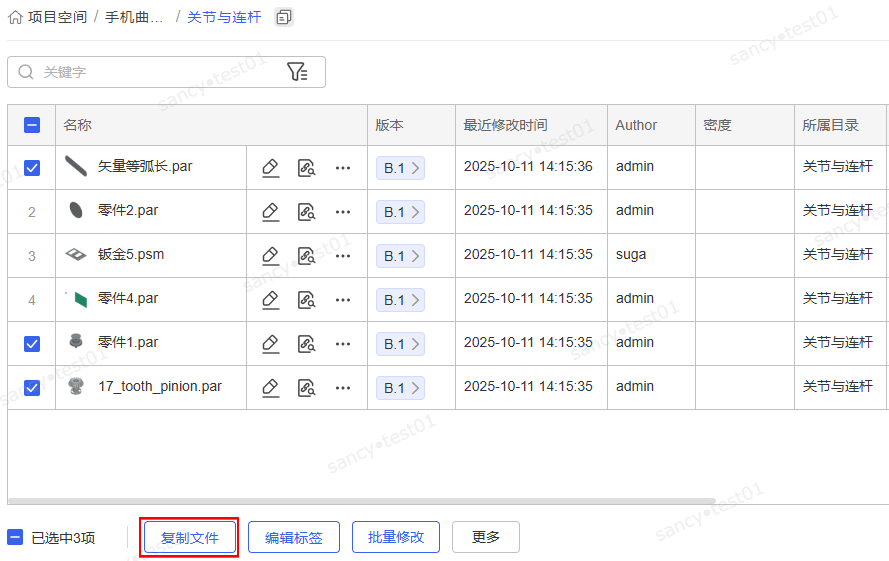Expand the B.1 version of 17_tooth_pinion.par
This screenshot has width=889, height=561.
point(400,388)
